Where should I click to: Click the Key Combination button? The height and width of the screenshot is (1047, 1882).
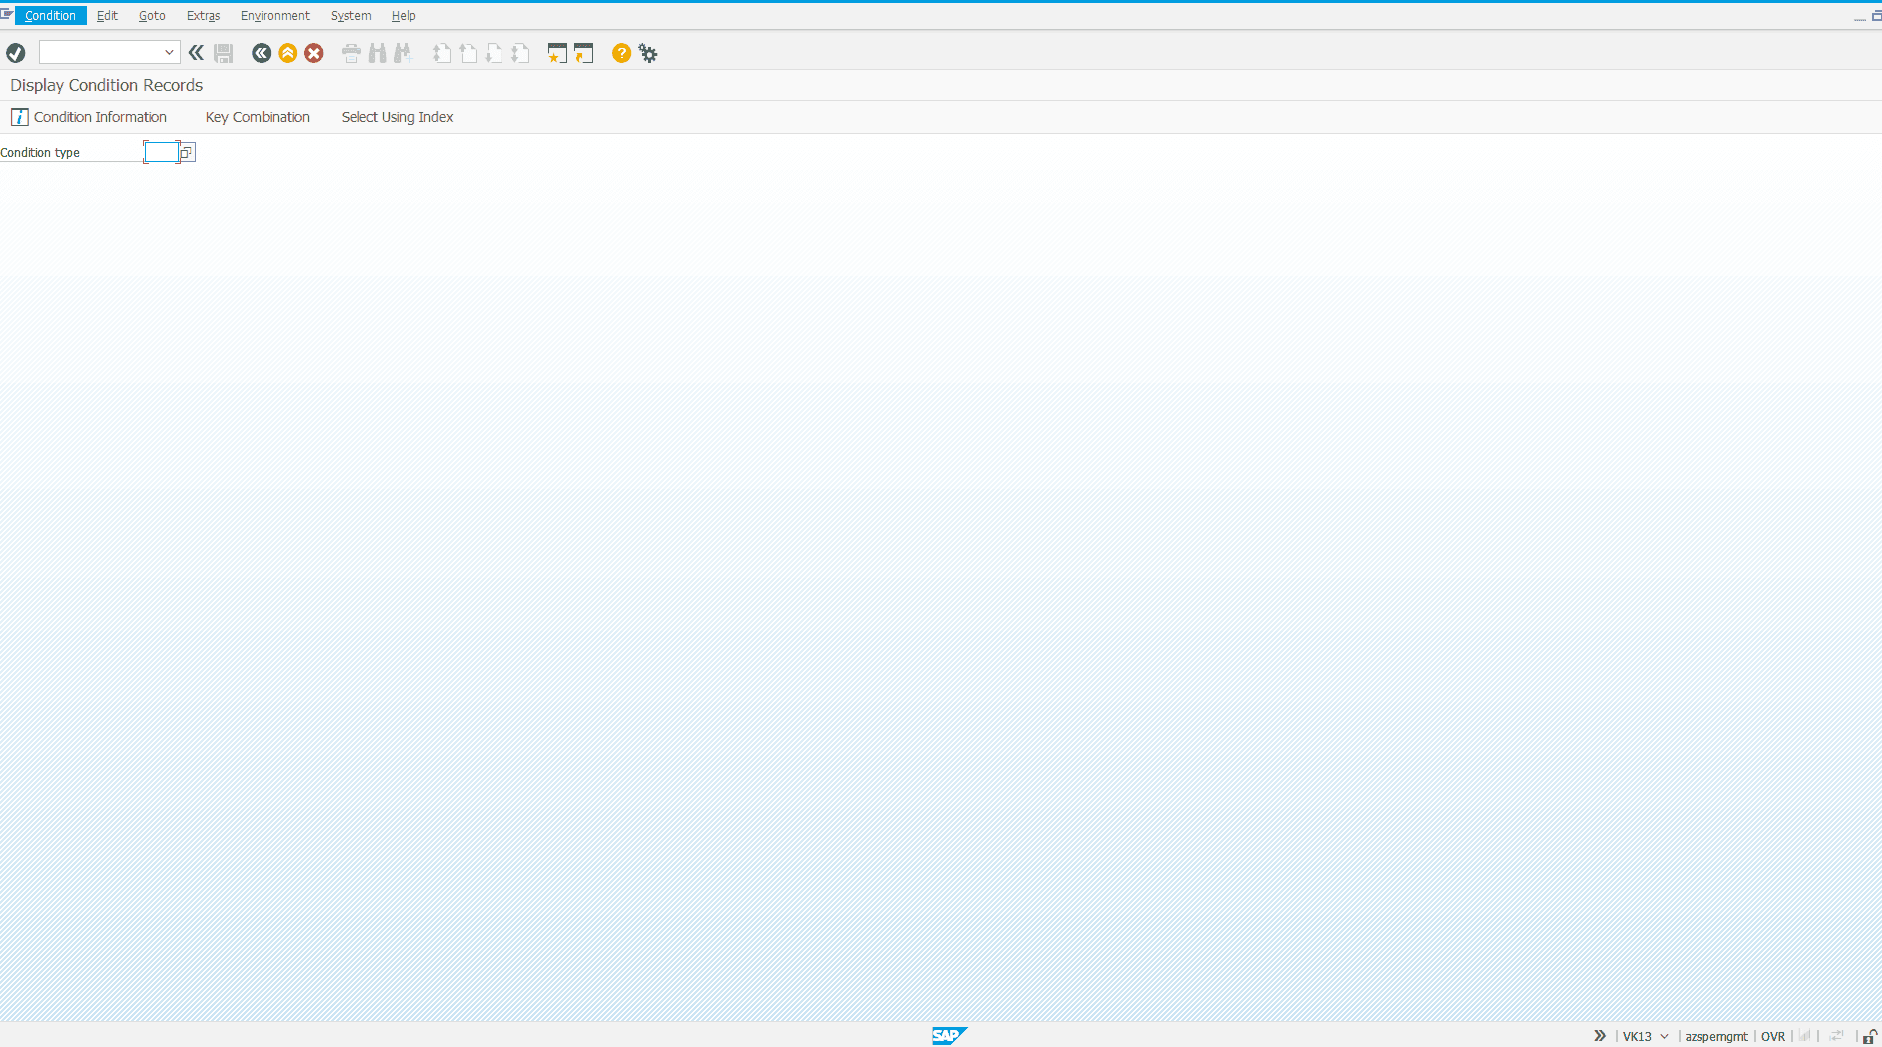point(258,117)
